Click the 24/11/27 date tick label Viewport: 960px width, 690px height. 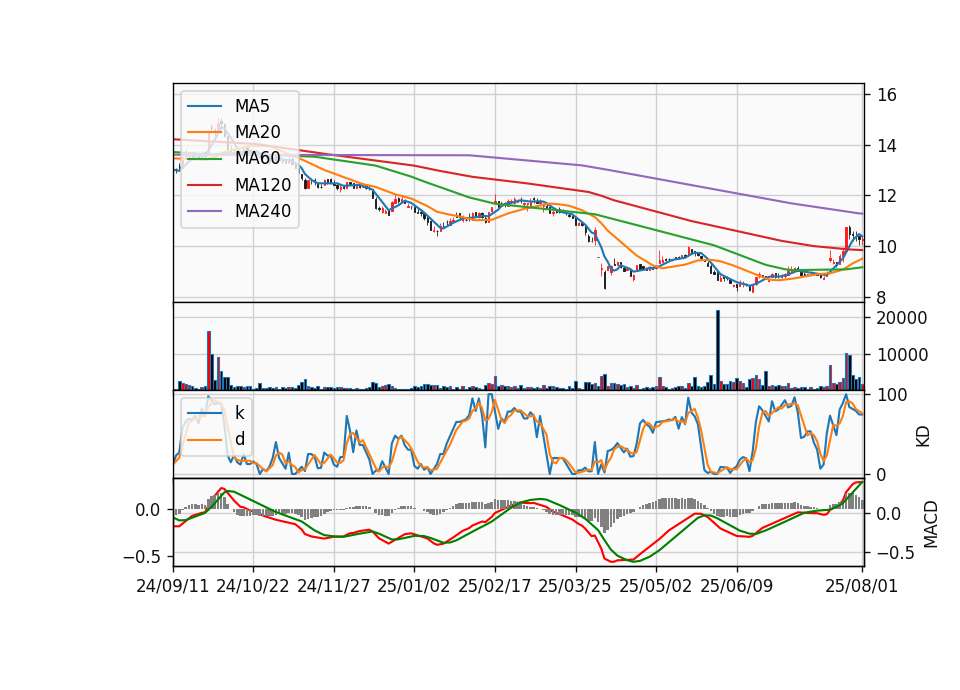pyautogui.click(x=334, y=586)
